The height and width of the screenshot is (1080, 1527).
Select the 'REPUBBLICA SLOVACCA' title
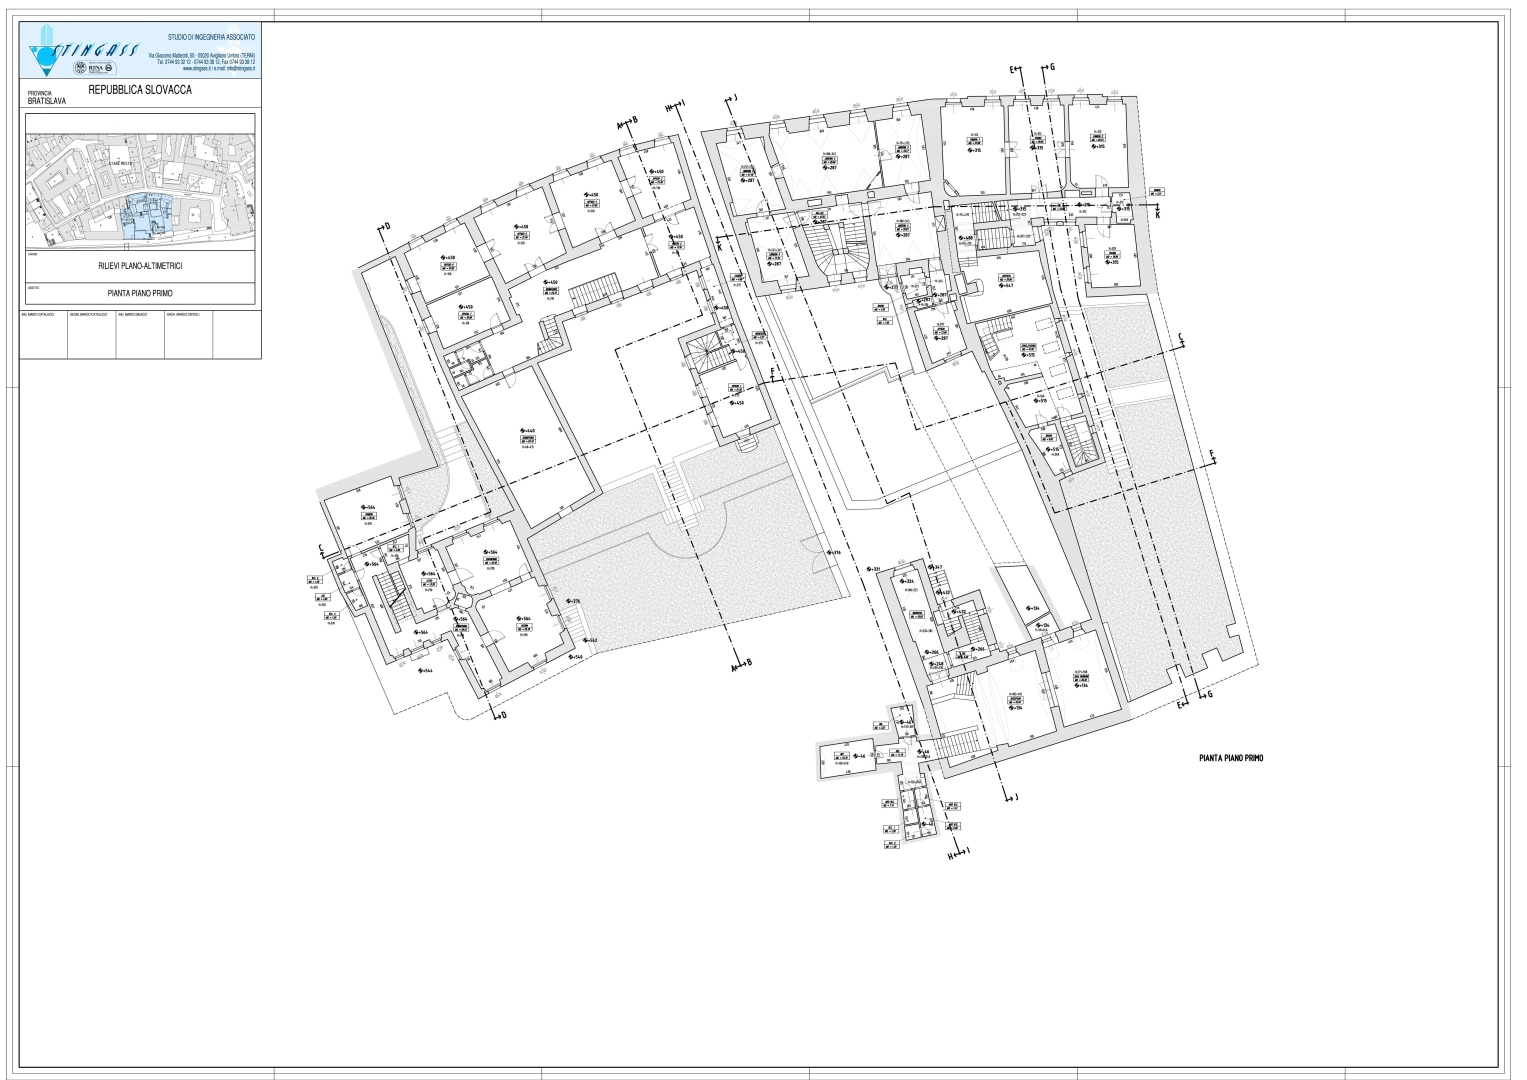click(x=140, y=90)
